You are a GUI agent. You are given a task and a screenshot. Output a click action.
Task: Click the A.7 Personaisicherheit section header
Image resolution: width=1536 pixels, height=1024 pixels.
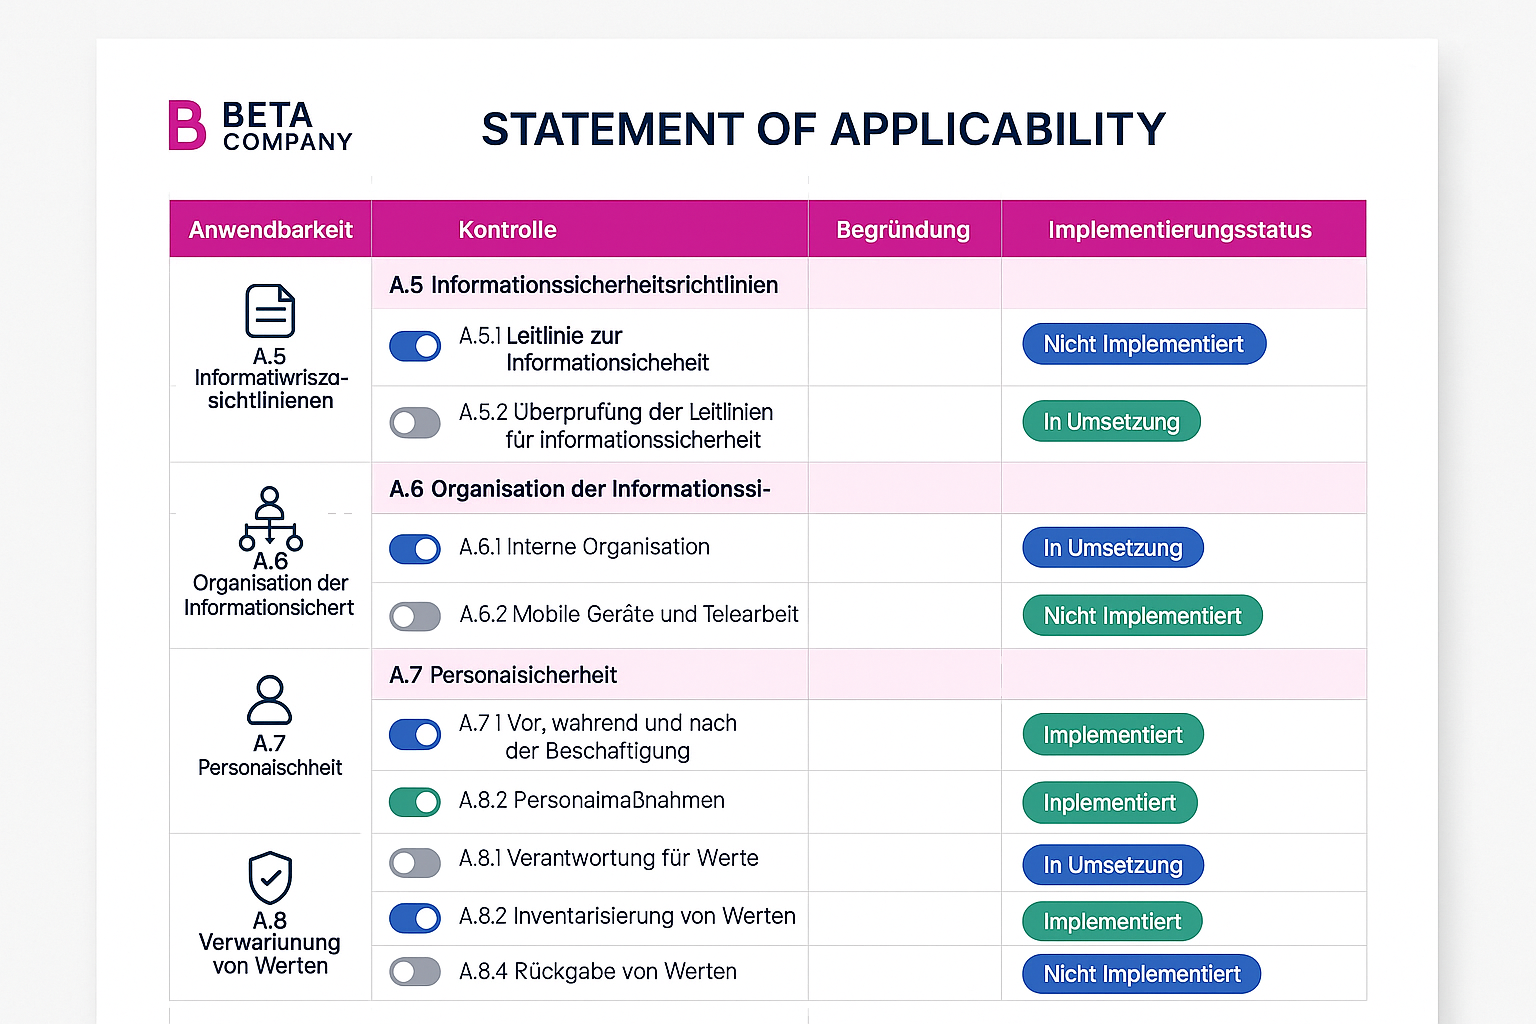502,675
